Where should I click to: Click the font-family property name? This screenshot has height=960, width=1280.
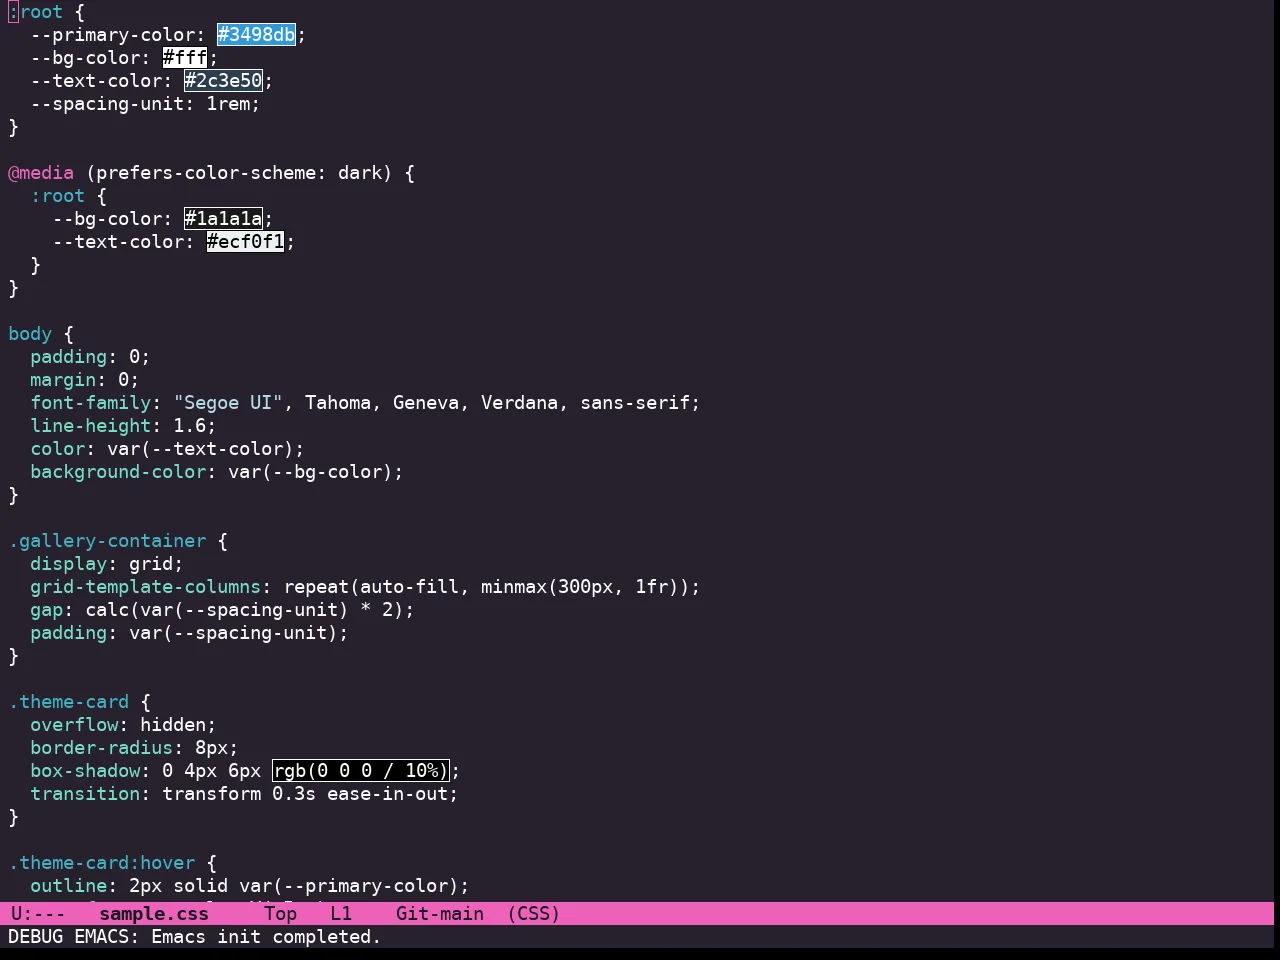click(91, 403)
